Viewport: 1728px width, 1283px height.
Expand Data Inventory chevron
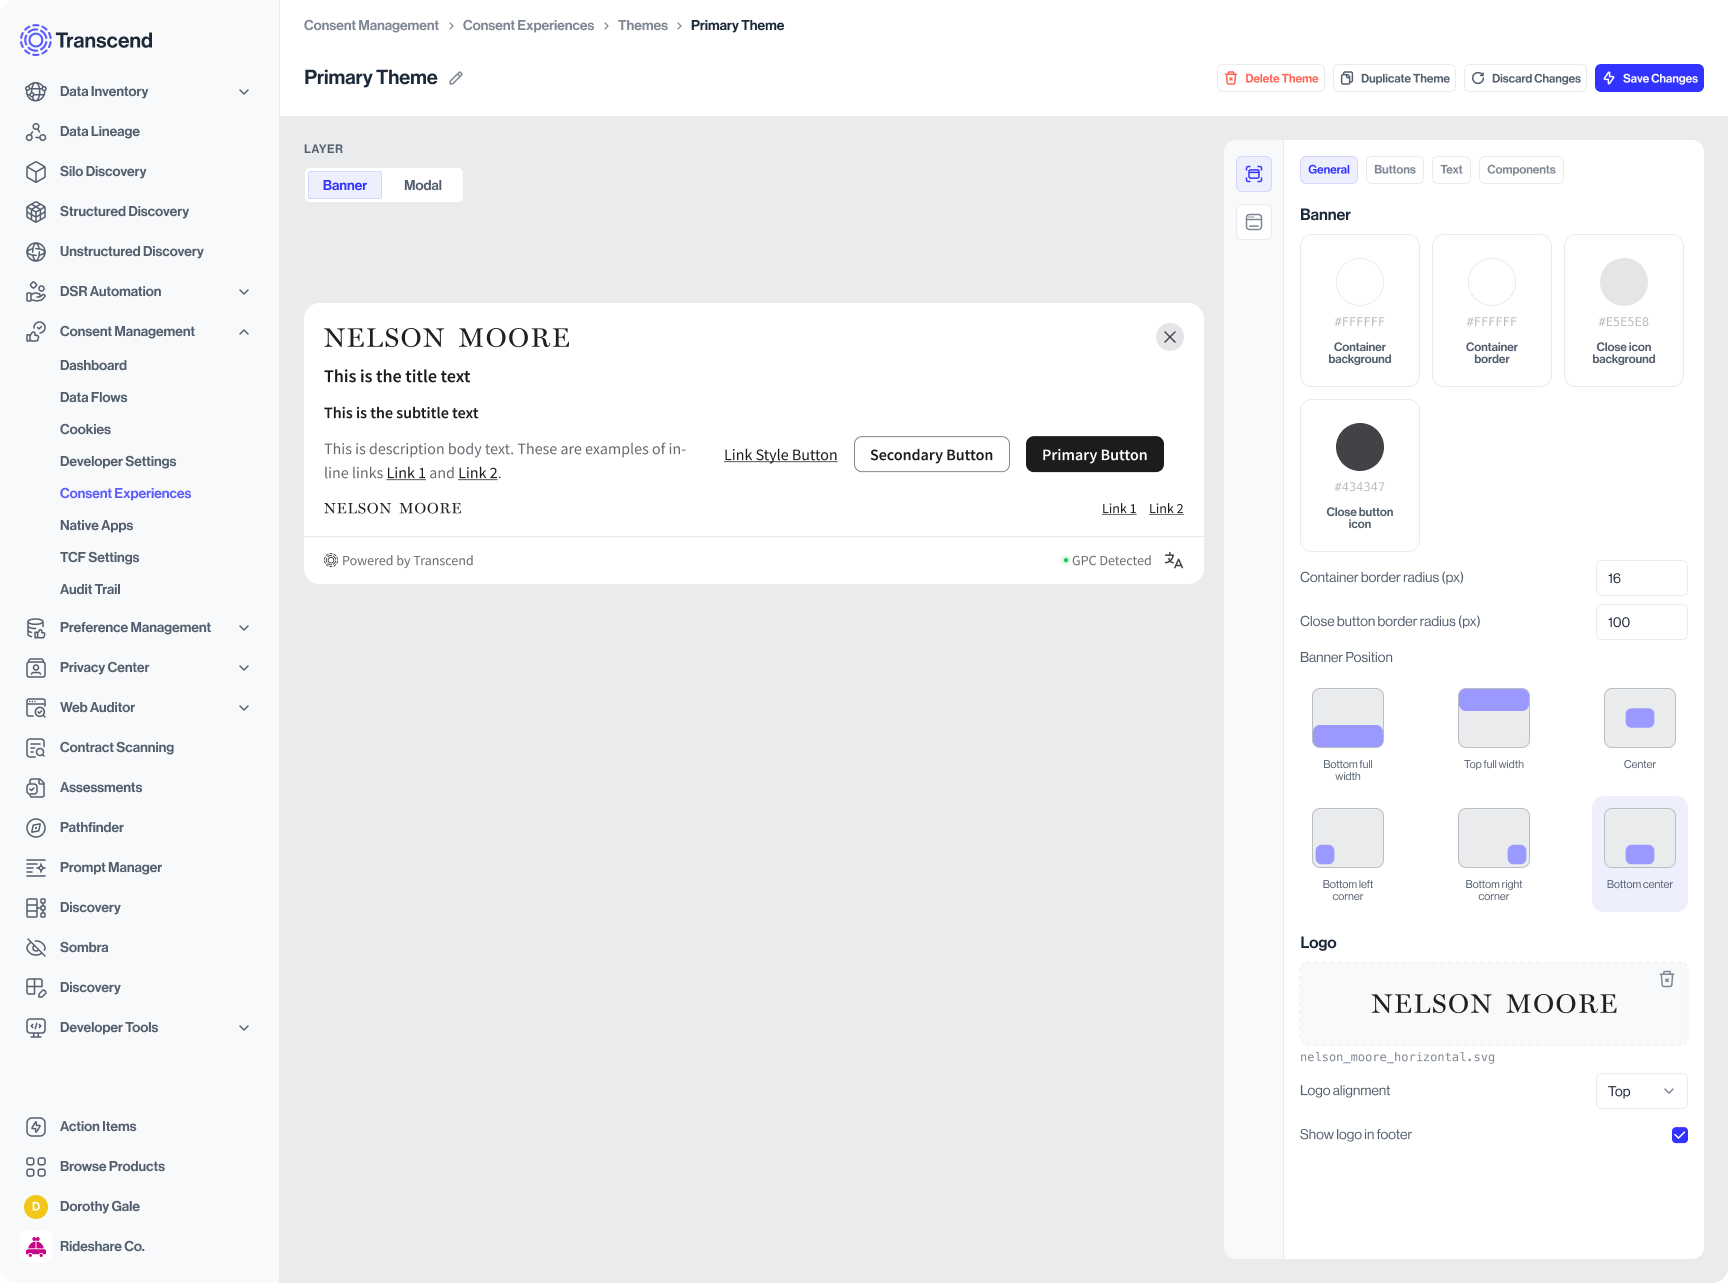244,92
